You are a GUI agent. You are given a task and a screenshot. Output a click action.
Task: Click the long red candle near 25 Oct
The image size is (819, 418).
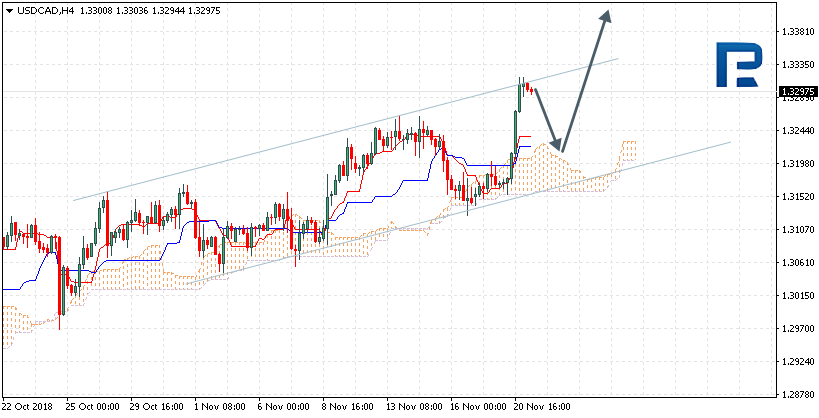coord(59,275)
